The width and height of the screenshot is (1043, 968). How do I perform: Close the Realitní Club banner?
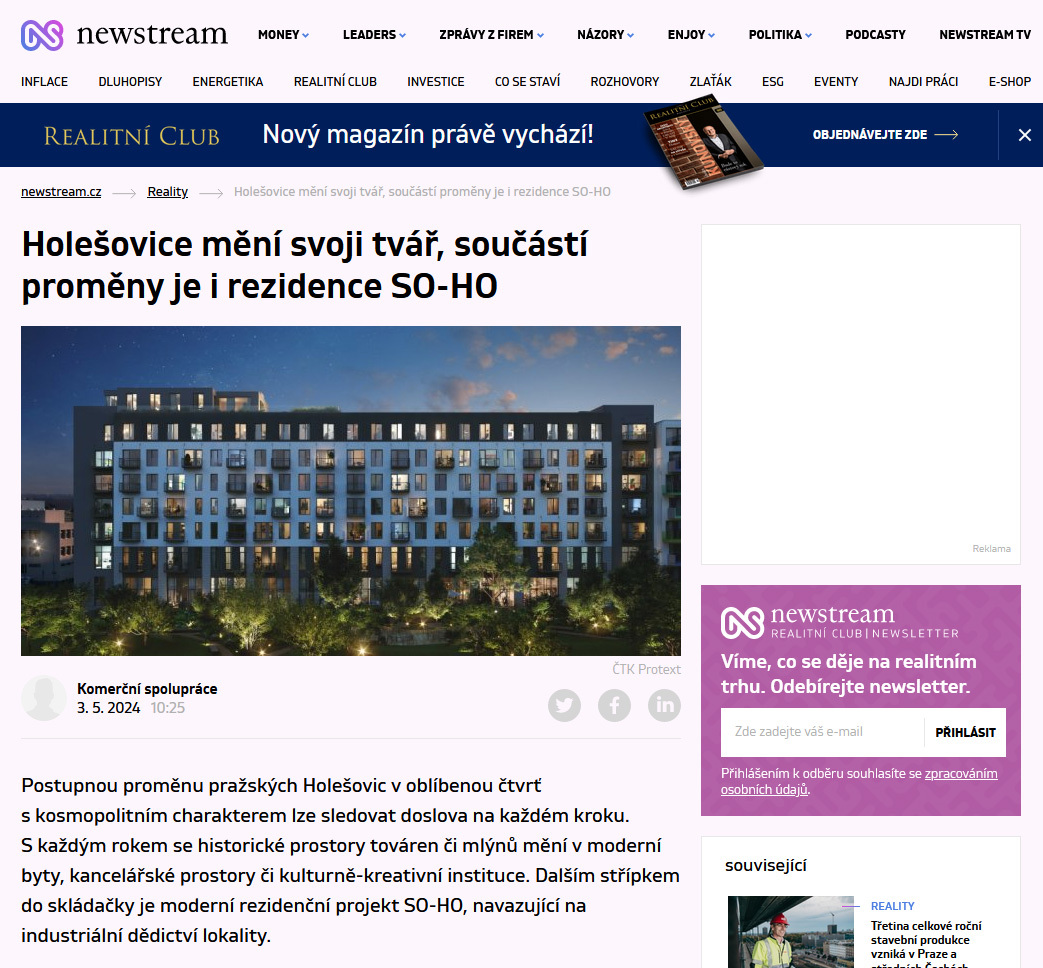coord(1024,135)
